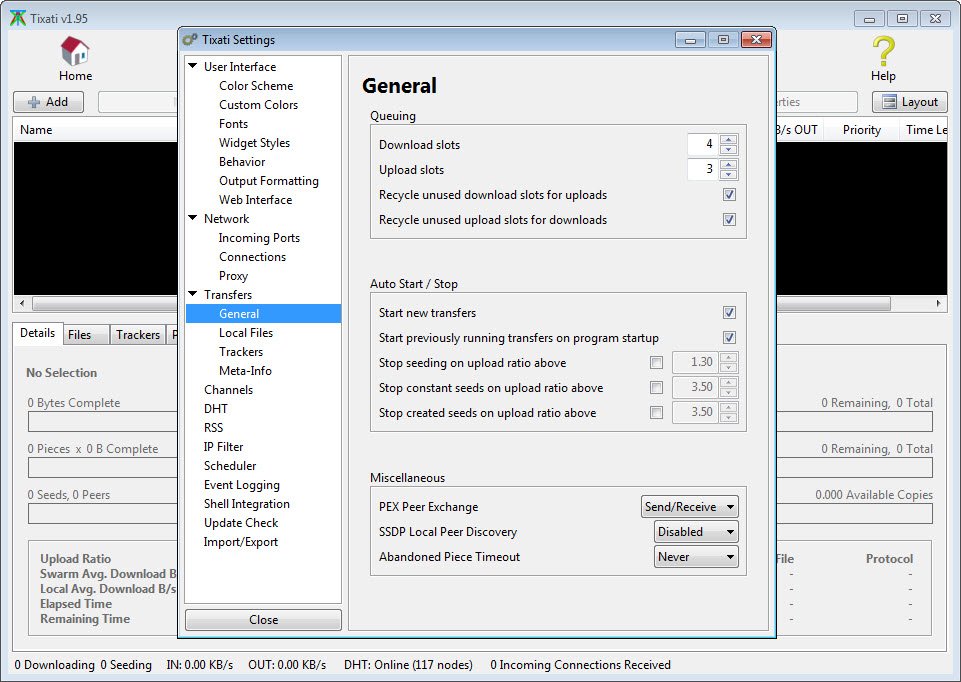Open Abandoned Piece Timeout dropdown

696,557
